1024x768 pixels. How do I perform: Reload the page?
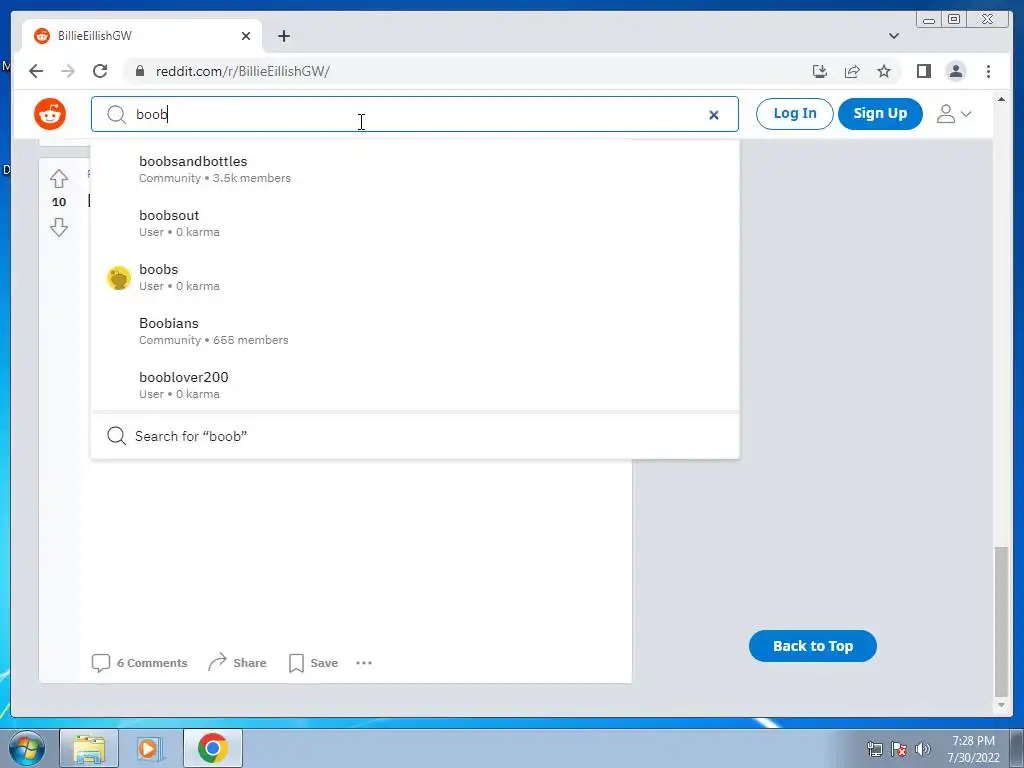(x=100, y=71)
